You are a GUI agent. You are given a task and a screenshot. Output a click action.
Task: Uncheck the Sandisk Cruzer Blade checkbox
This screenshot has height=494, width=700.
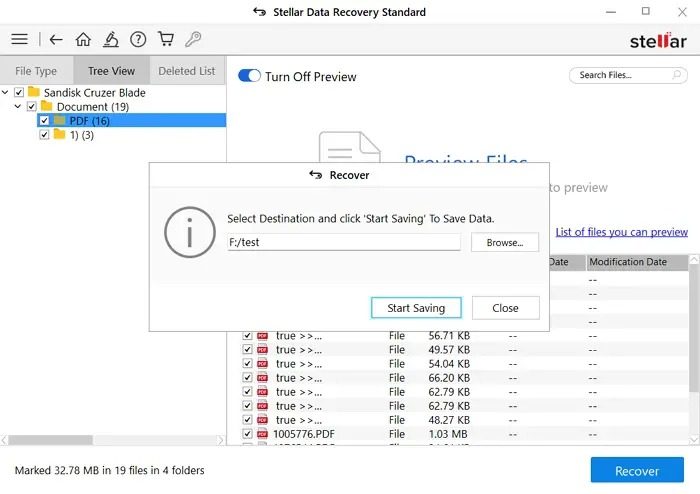pos(19,92)
